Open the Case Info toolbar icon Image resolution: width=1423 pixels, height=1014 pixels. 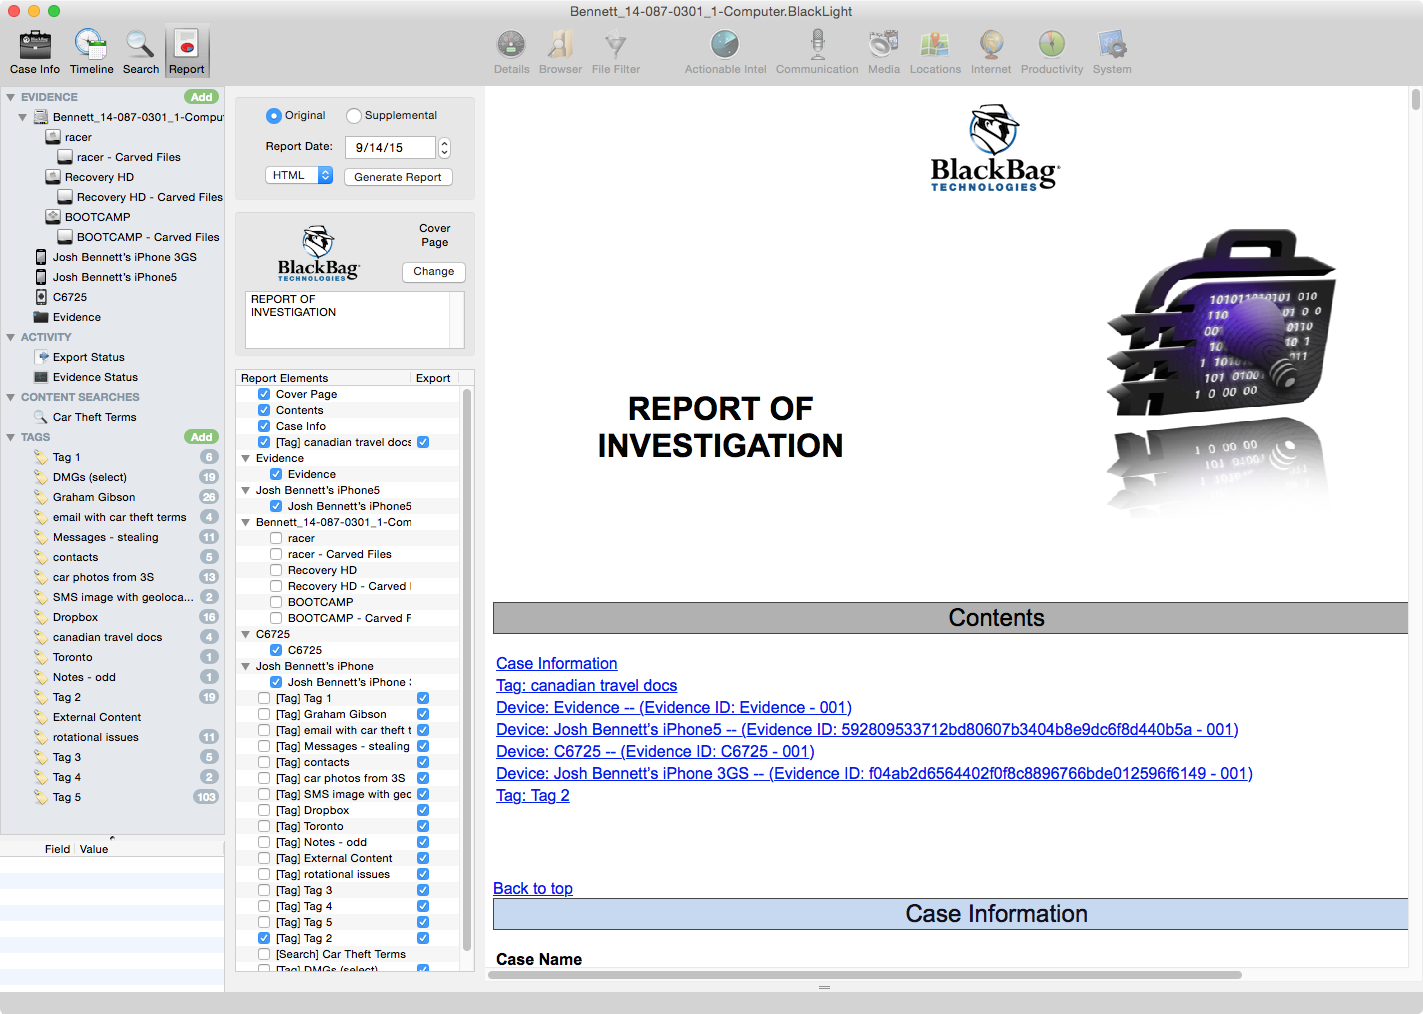pos(35,46)
